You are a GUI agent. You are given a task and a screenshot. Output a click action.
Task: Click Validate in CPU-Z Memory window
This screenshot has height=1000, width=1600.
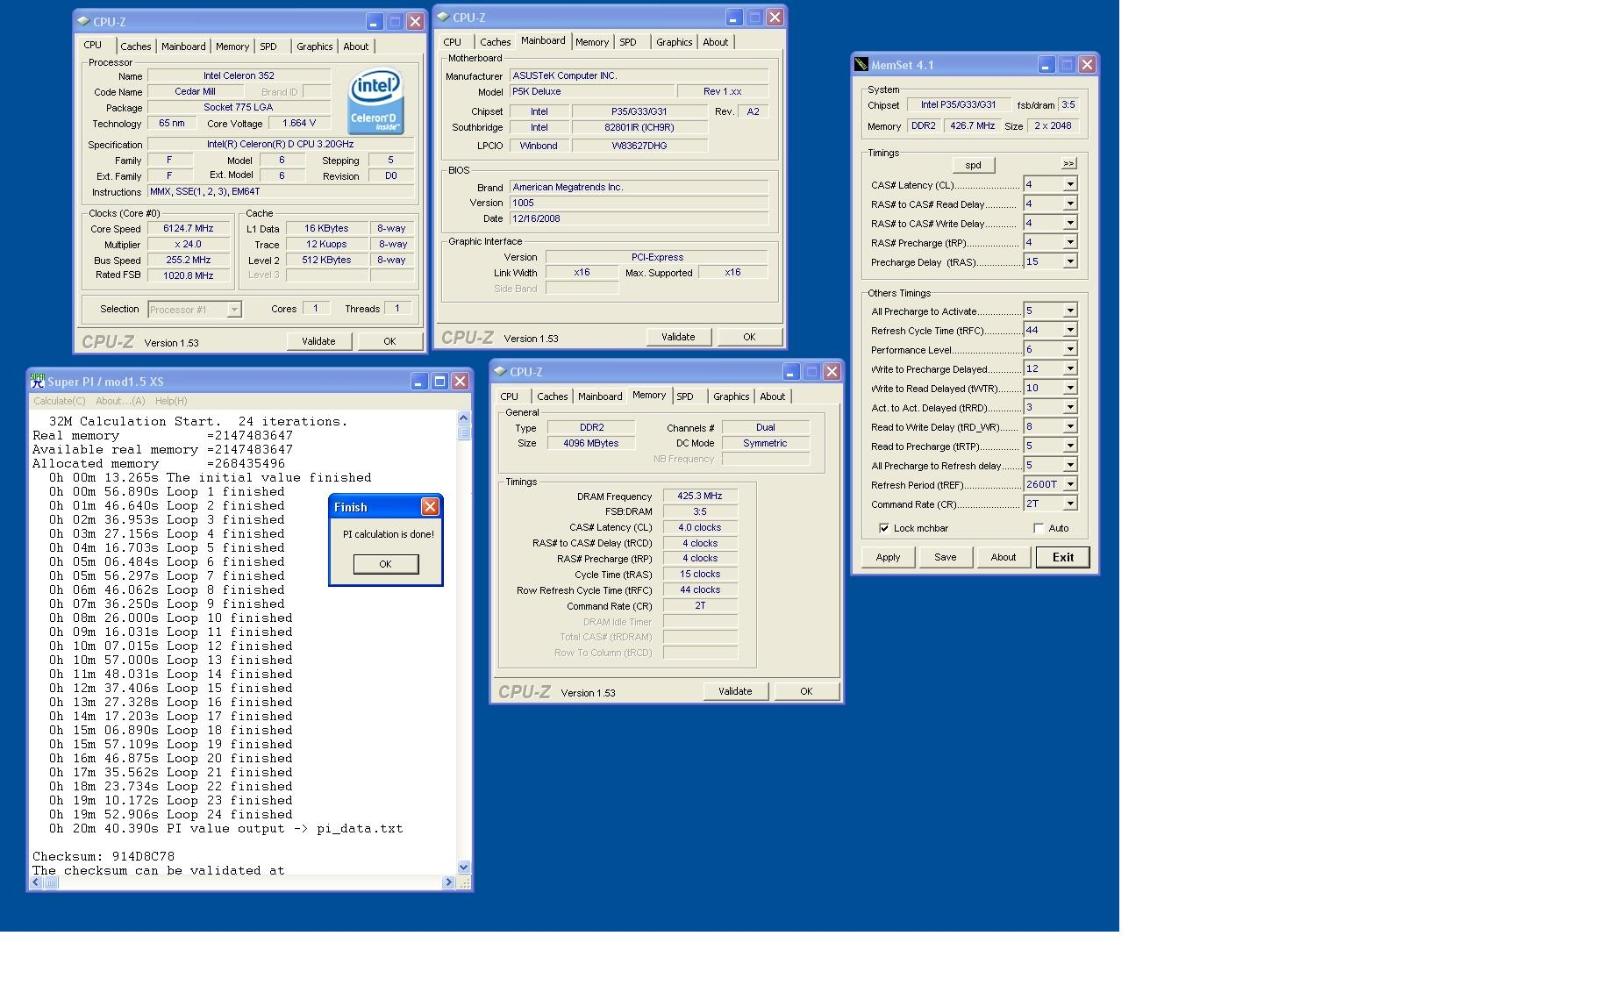(735, 691)
